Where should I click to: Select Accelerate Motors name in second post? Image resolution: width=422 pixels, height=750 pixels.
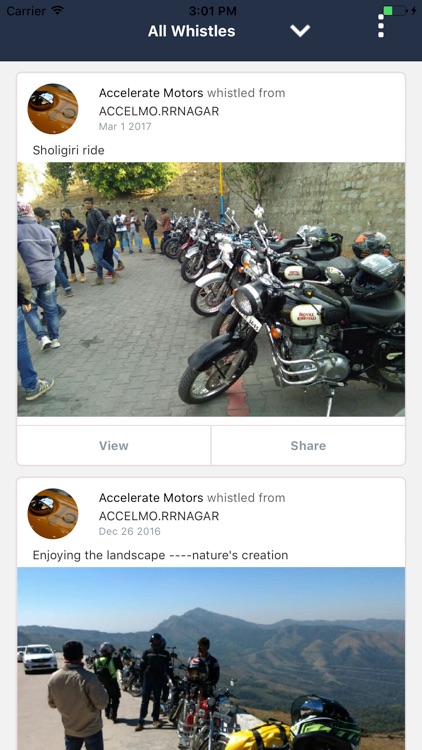click(x=151, y=497)
